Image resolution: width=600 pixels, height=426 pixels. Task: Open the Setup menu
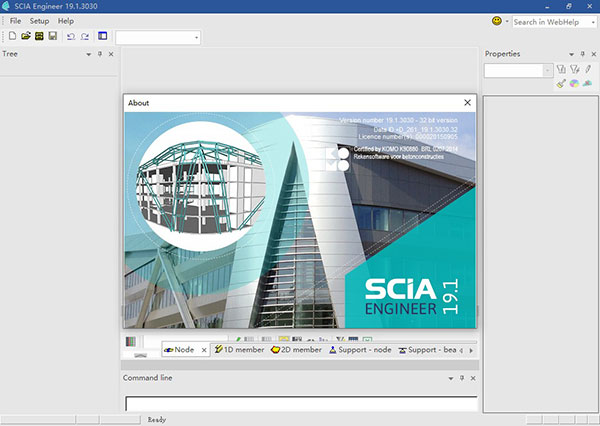(39, 20)
